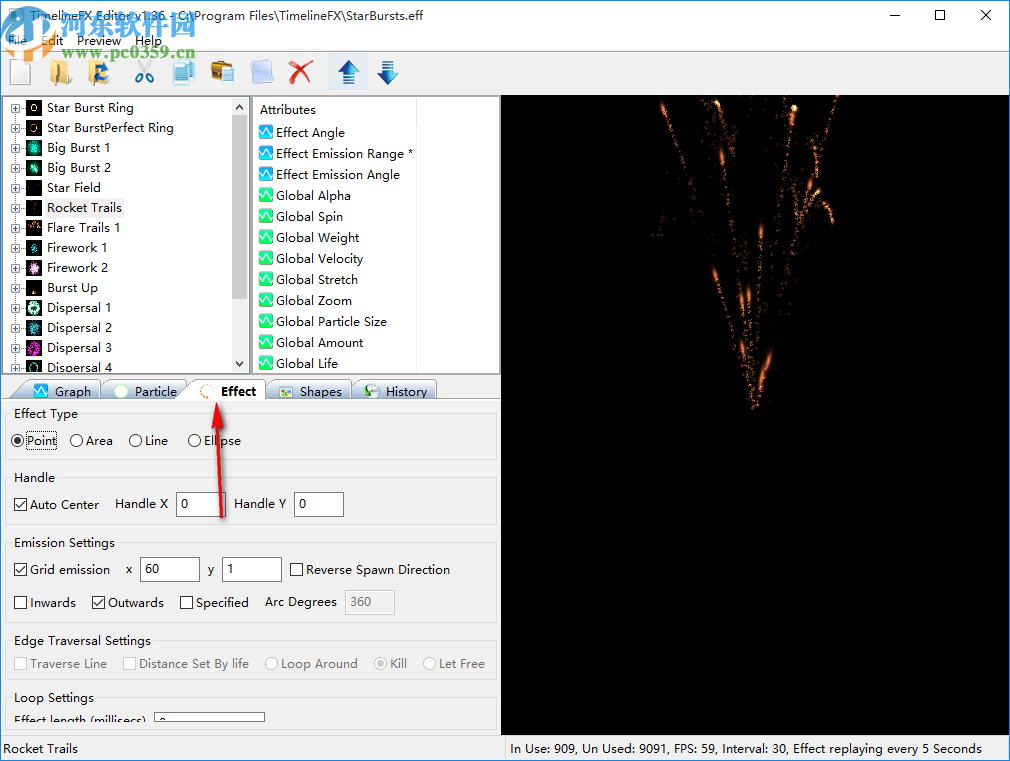Create a new effect library document

(20, 71)
